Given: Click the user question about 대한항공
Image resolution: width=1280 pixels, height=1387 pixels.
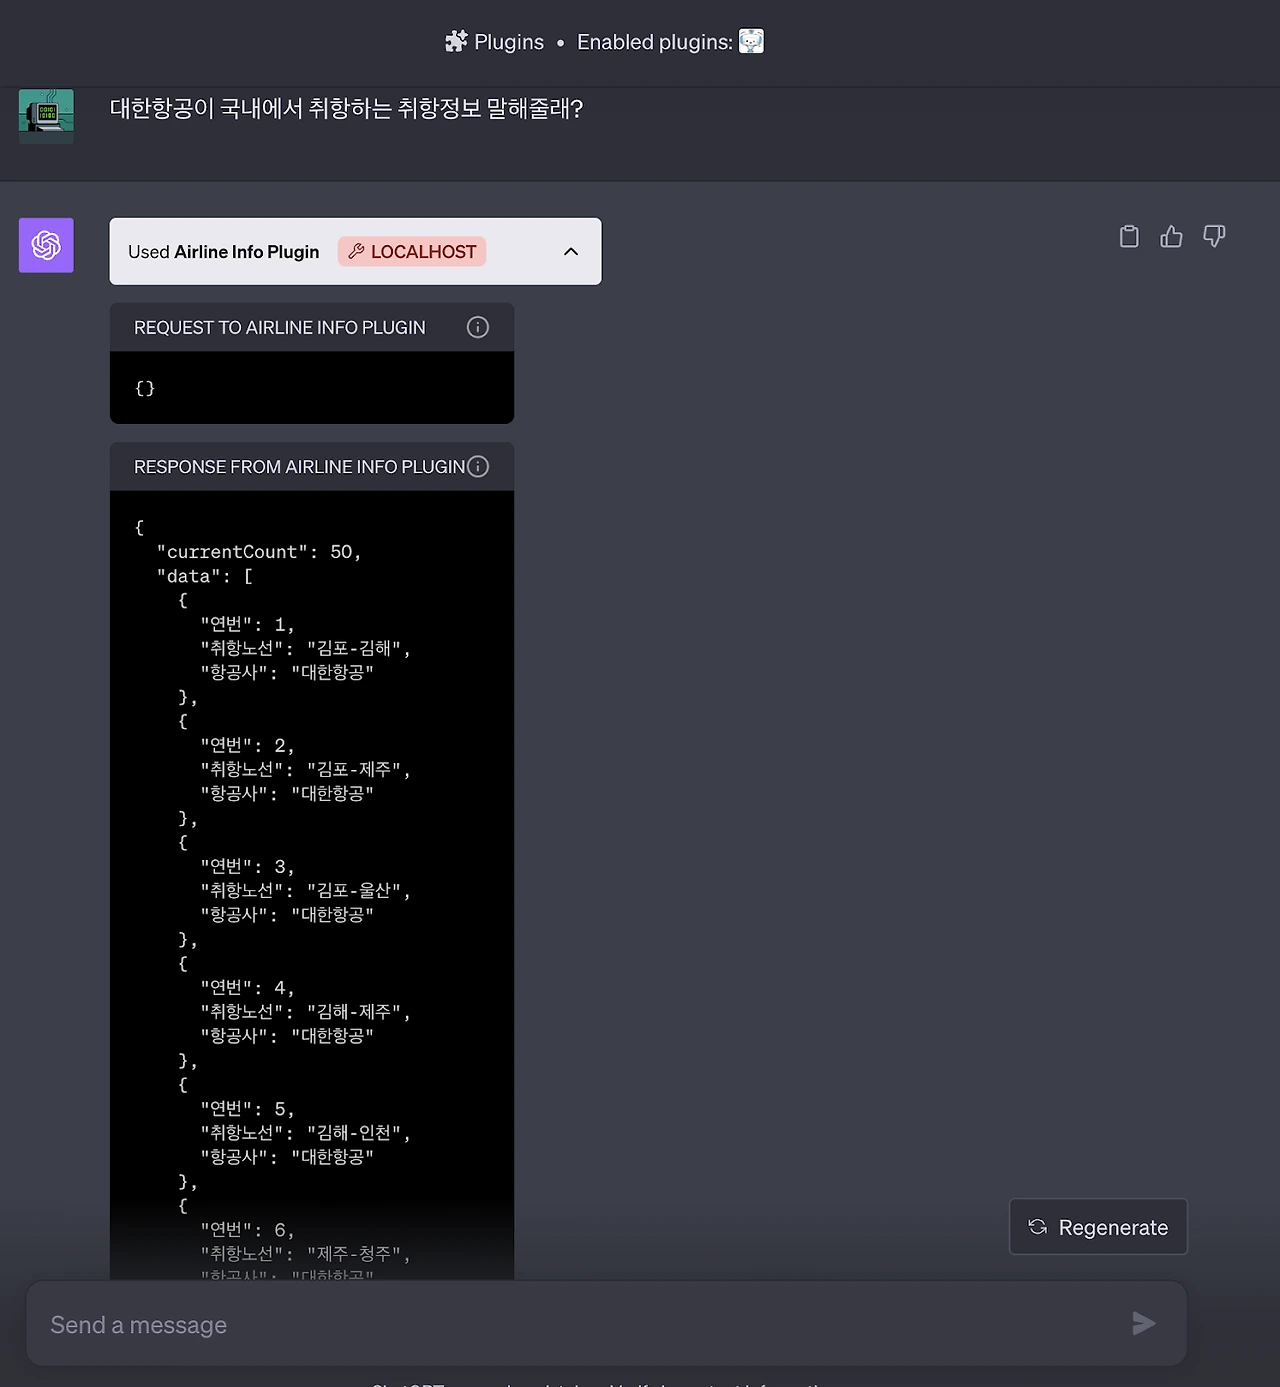Looking at the screenshot, I should (x=346, y=108).
